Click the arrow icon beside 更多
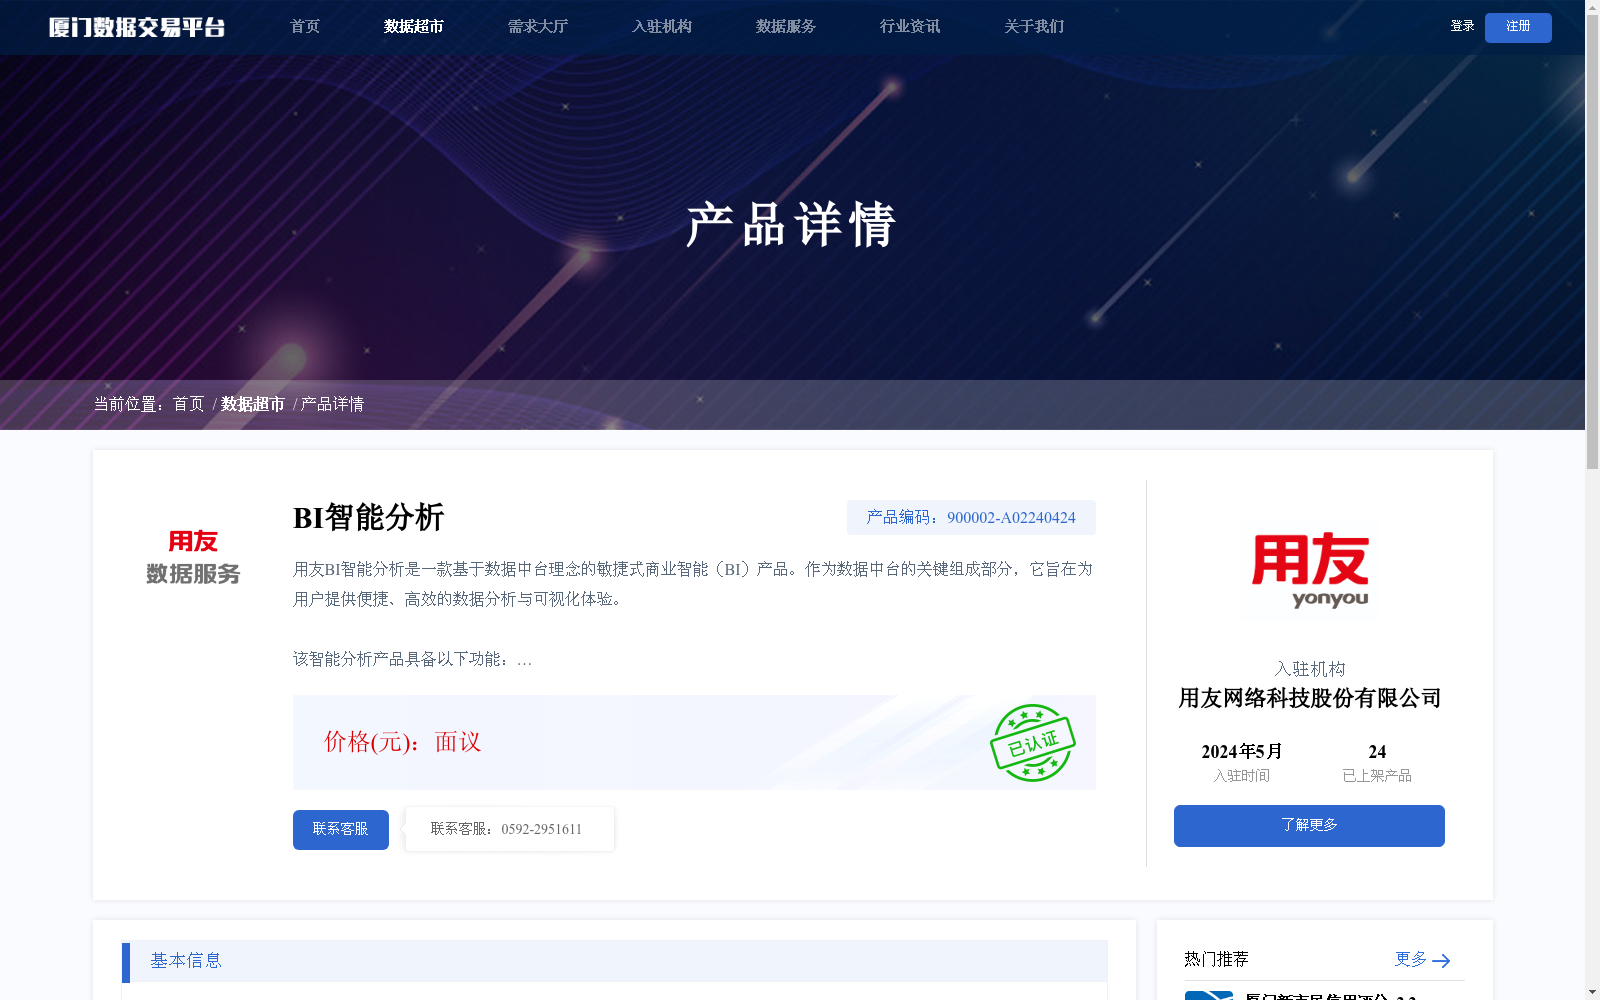 1441,961
